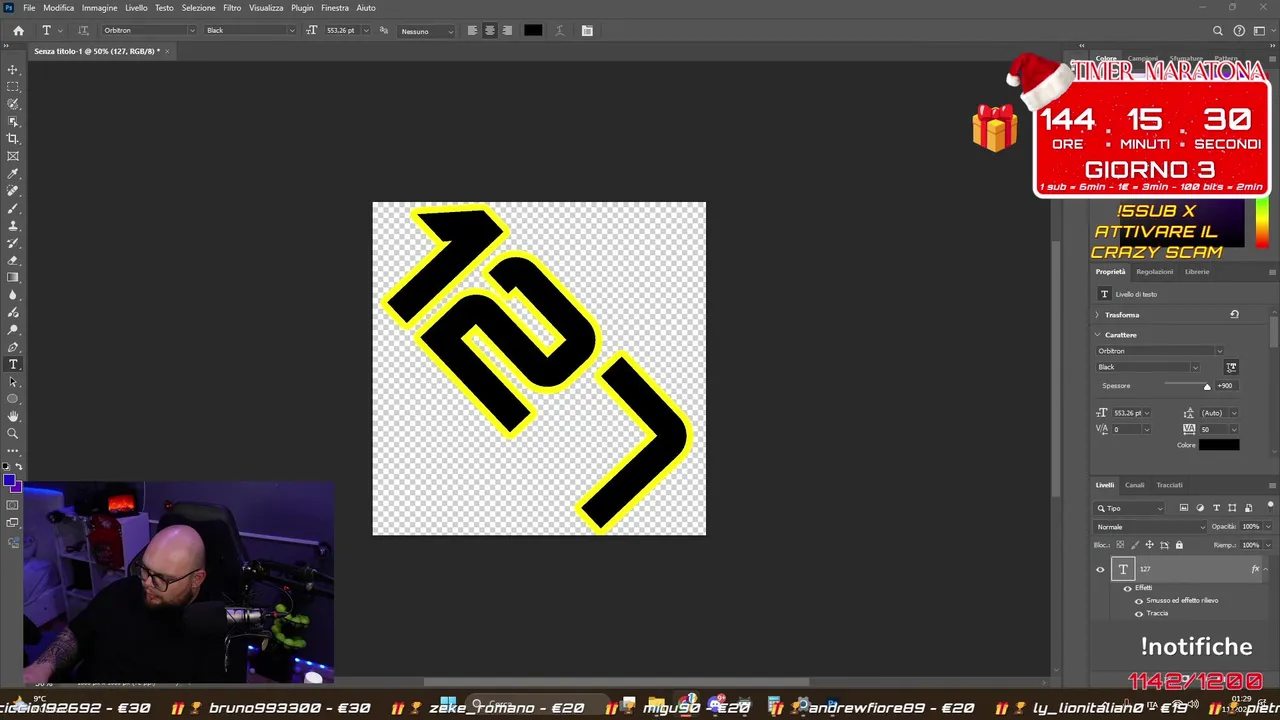Right align text in options bar
Screen dimensions: 1280x720
click(507, 31)
